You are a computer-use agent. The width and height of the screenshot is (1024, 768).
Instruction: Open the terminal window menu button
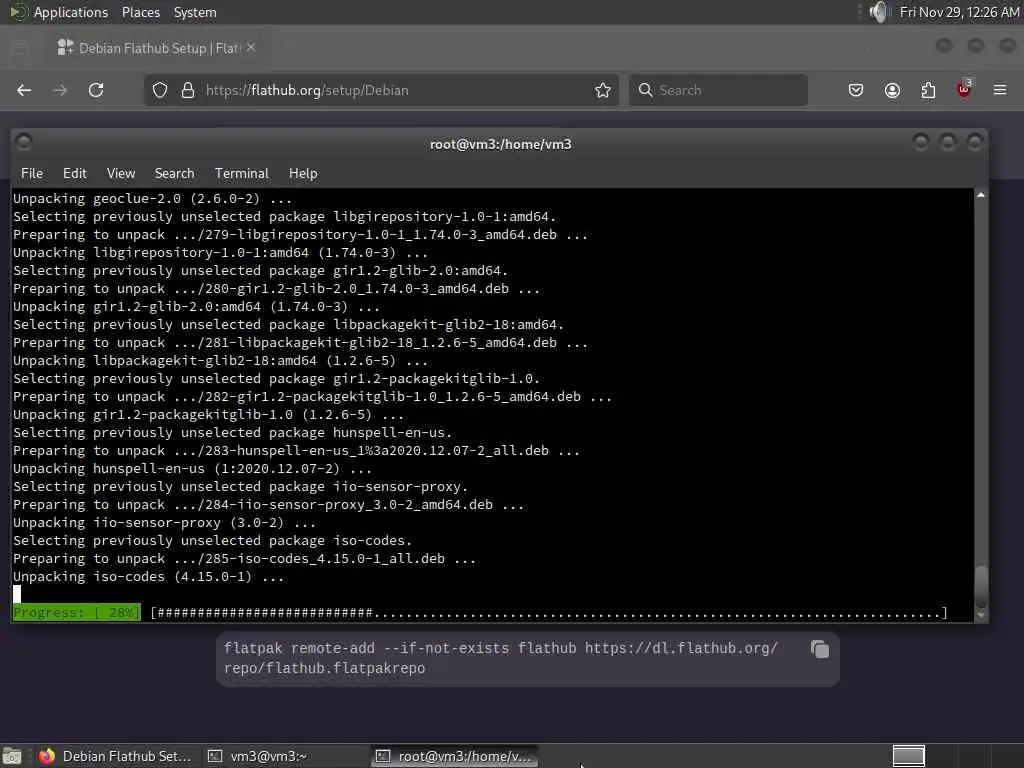24,142
